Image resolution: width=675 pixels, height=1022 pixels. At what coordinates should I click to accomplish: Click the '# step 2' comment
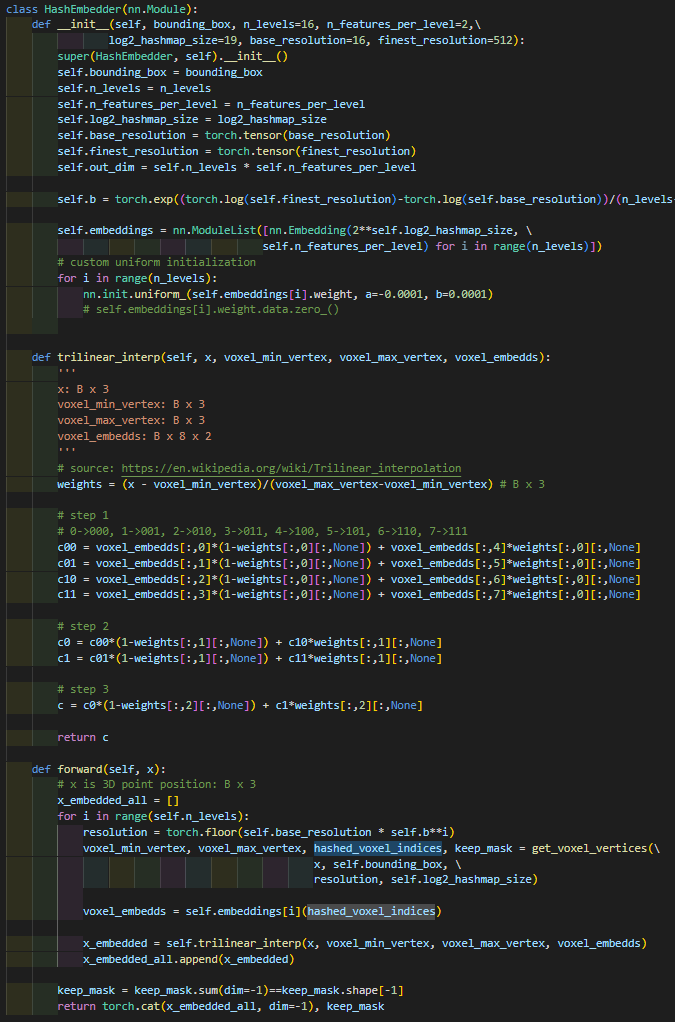click(x=83, y=626)
